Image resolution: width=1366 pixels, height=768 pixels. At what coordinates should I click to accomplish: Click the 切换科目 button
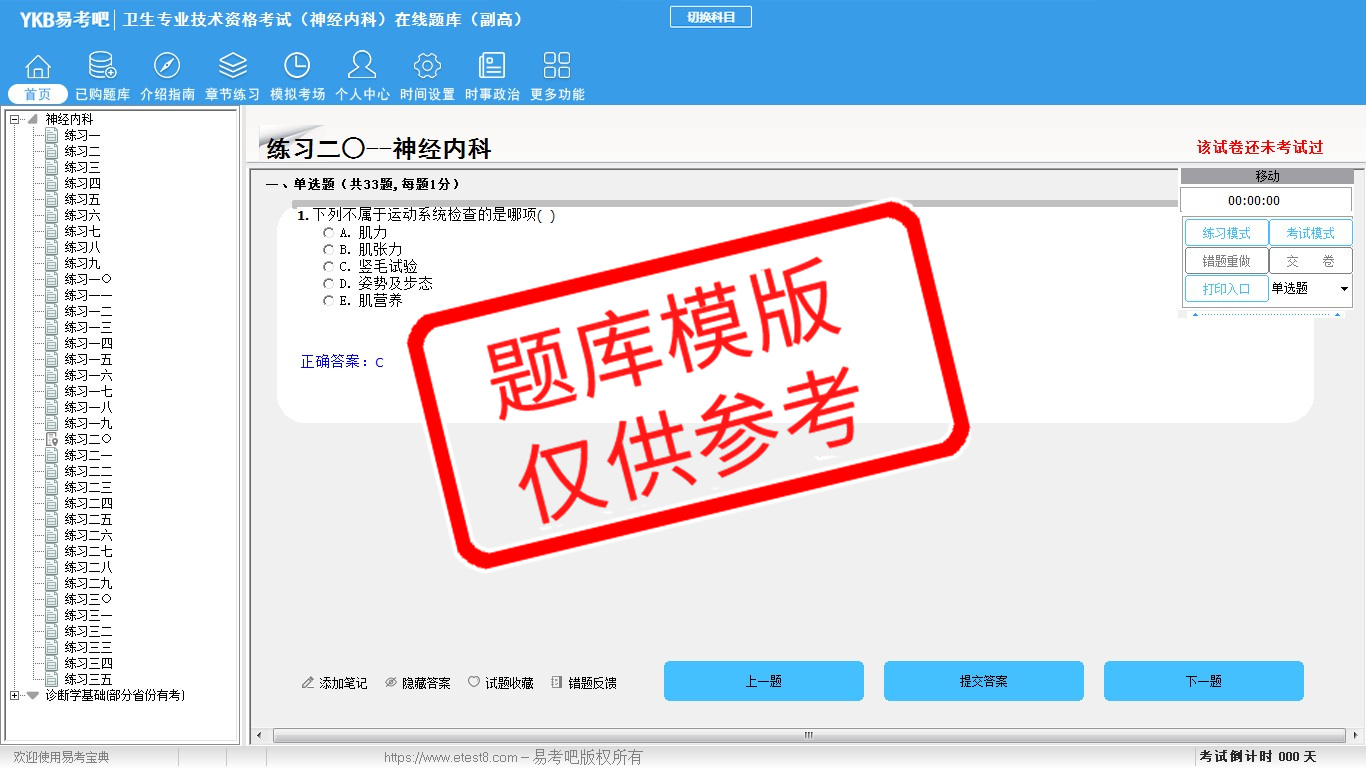(x=710, y=17)
